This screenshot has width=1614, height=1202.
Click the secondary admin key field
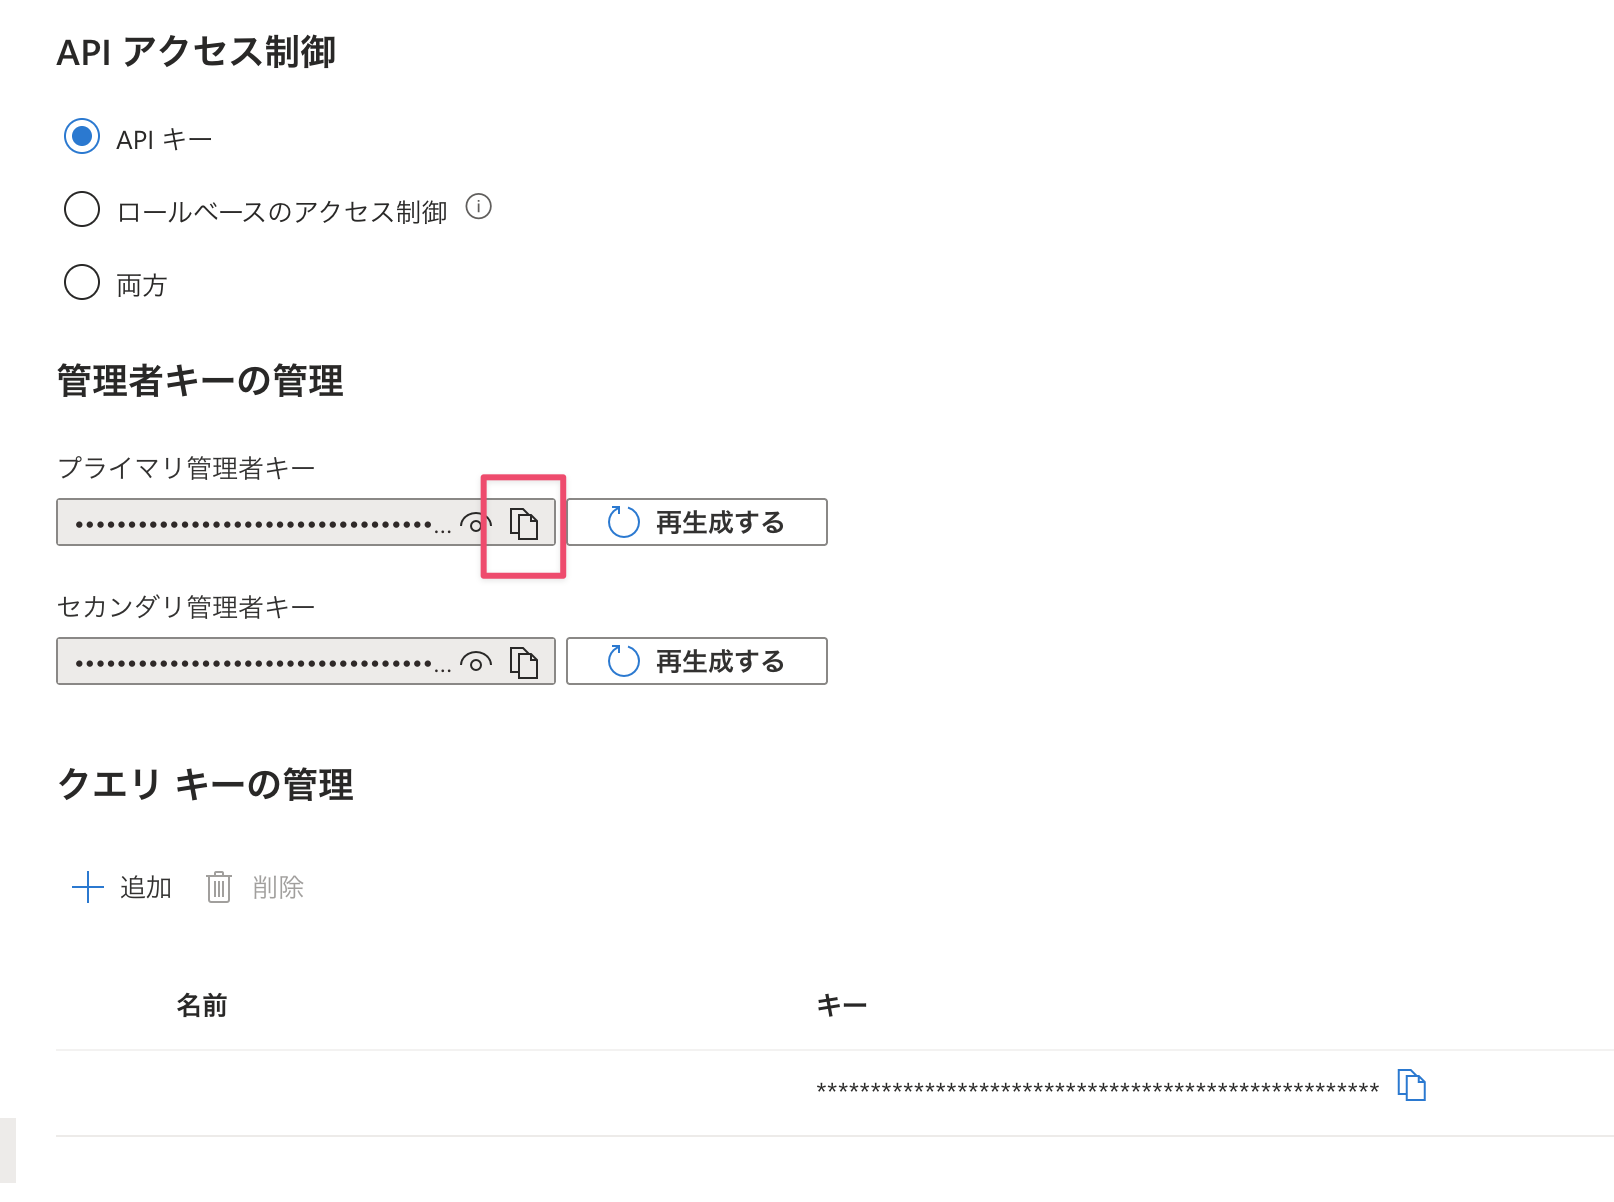click(x=255, y=662)
